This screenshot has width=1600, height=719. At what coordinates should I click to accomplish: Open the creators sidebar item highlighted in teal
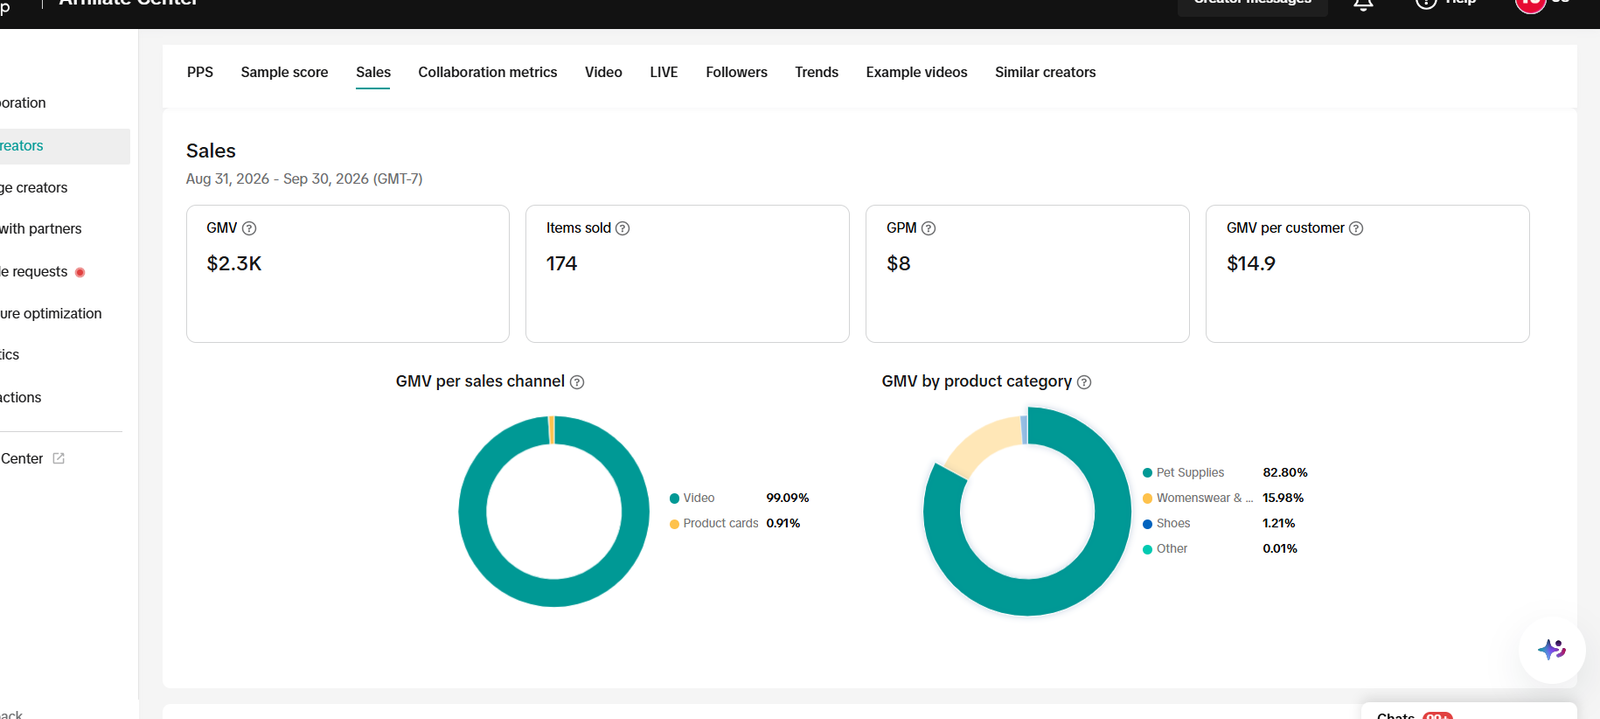[x=65, y=146]
